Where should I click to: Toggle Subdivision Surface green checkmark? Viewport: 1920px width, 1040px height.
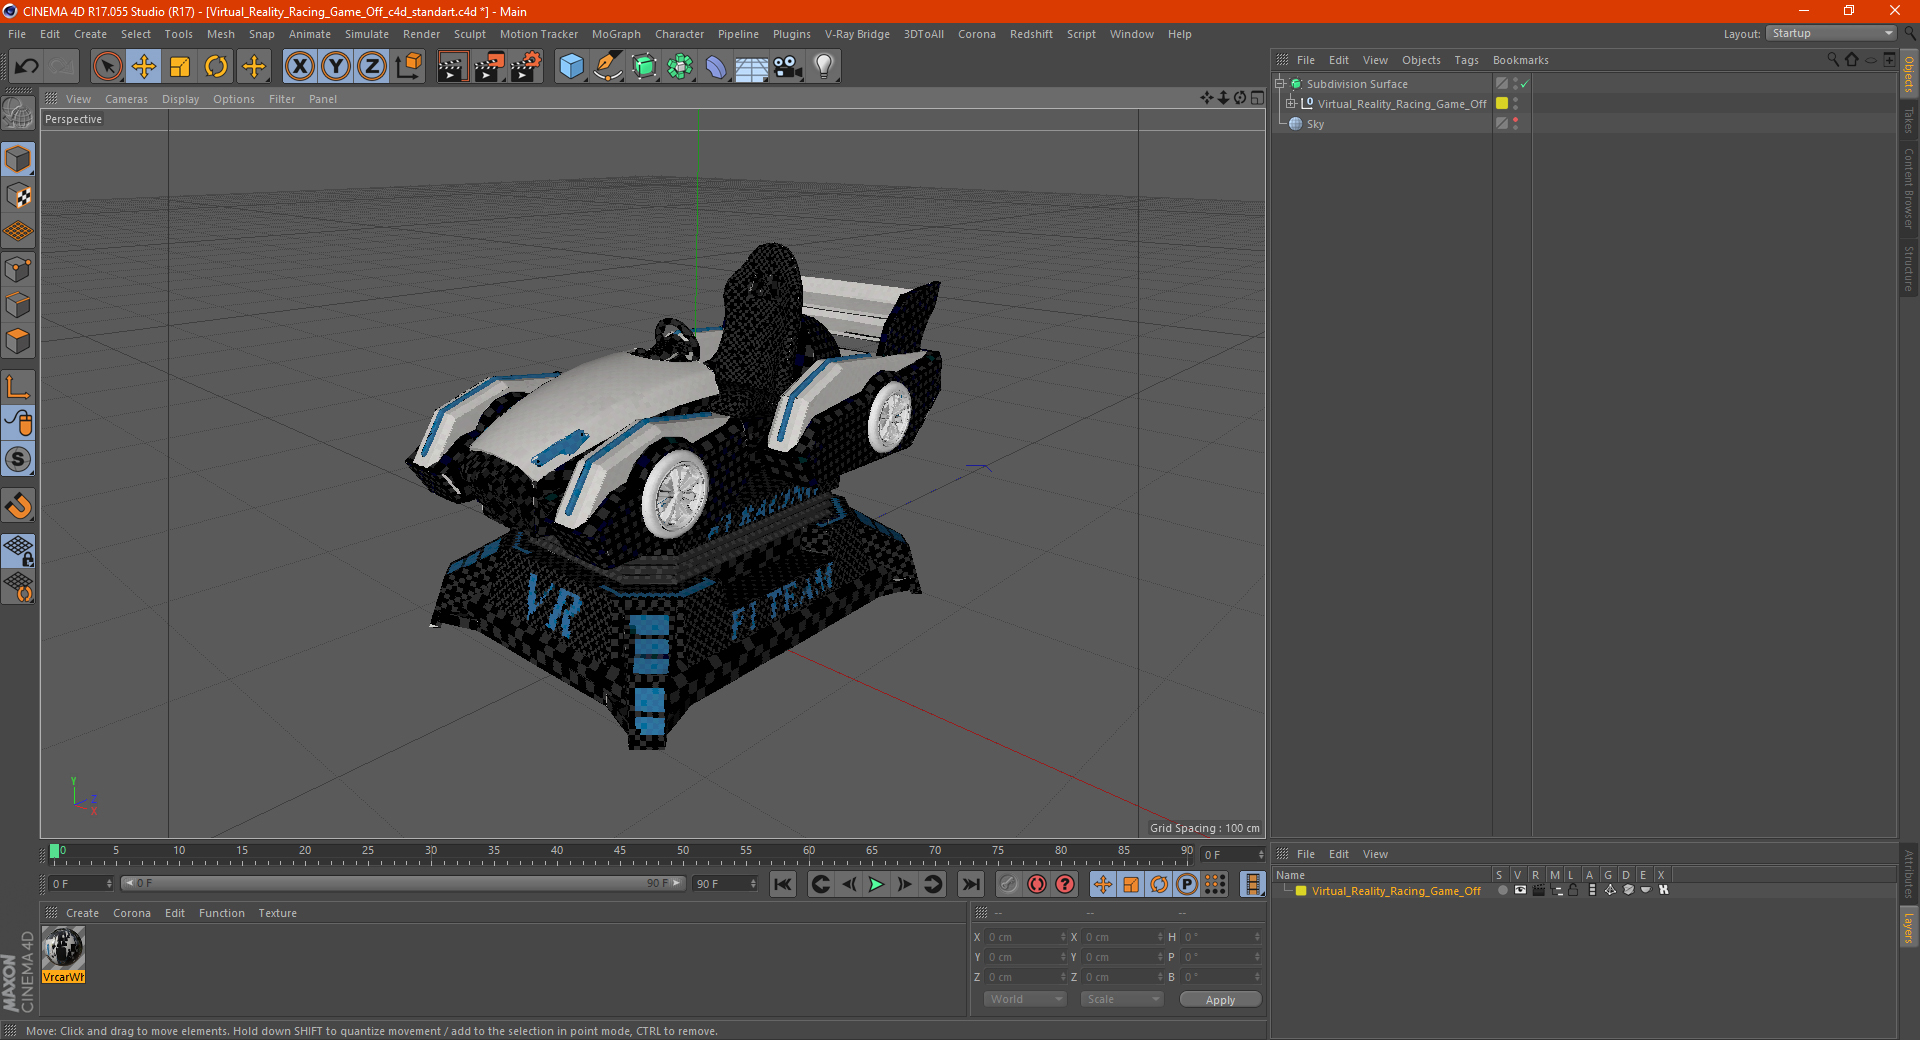(1525, 84)
